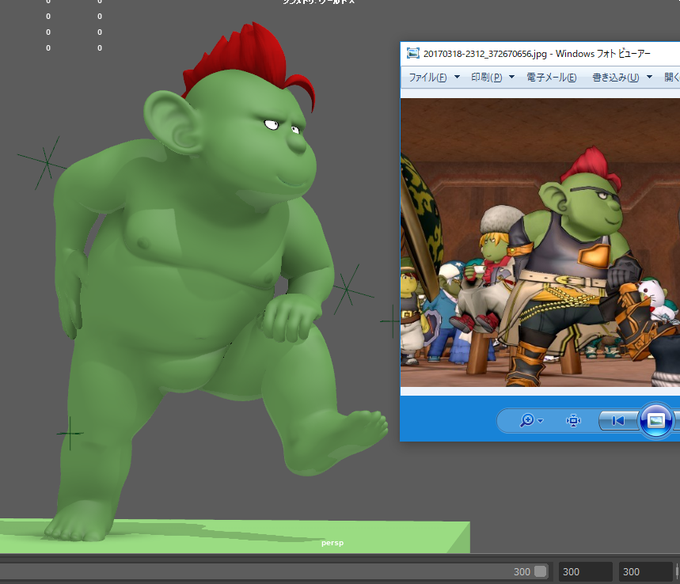Open the ファイル(F) menu in Photo Viewer
680x584 pixels.
434,77
